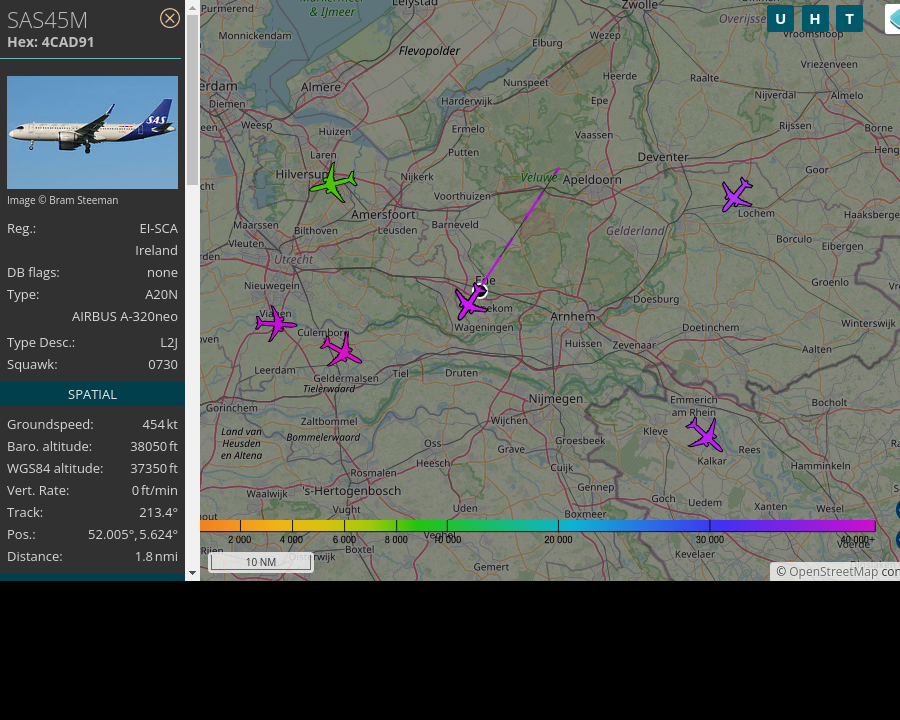Click the SPATIAL section header

click(x=92, y=394)
